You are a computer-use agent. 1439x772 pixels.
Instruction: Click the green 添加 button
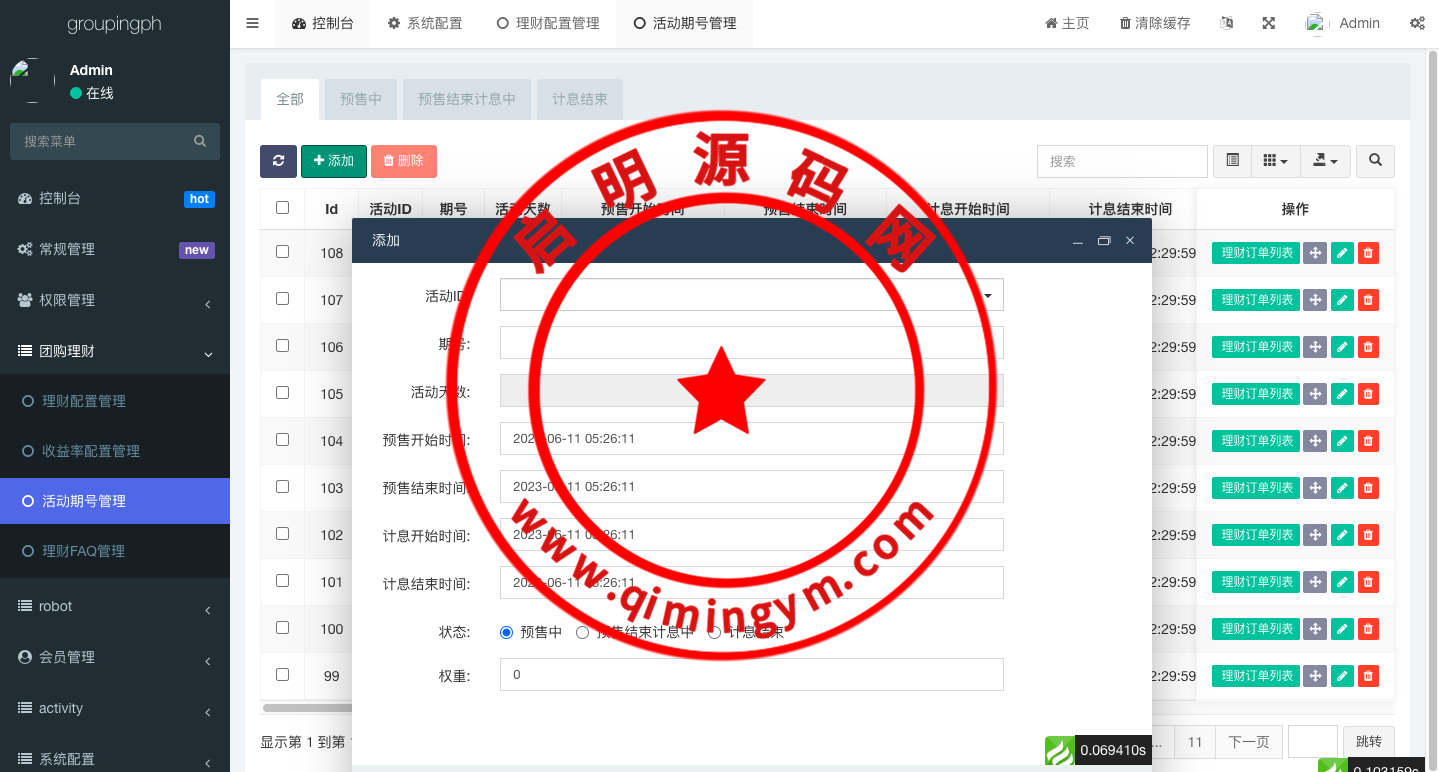[333, 161]
